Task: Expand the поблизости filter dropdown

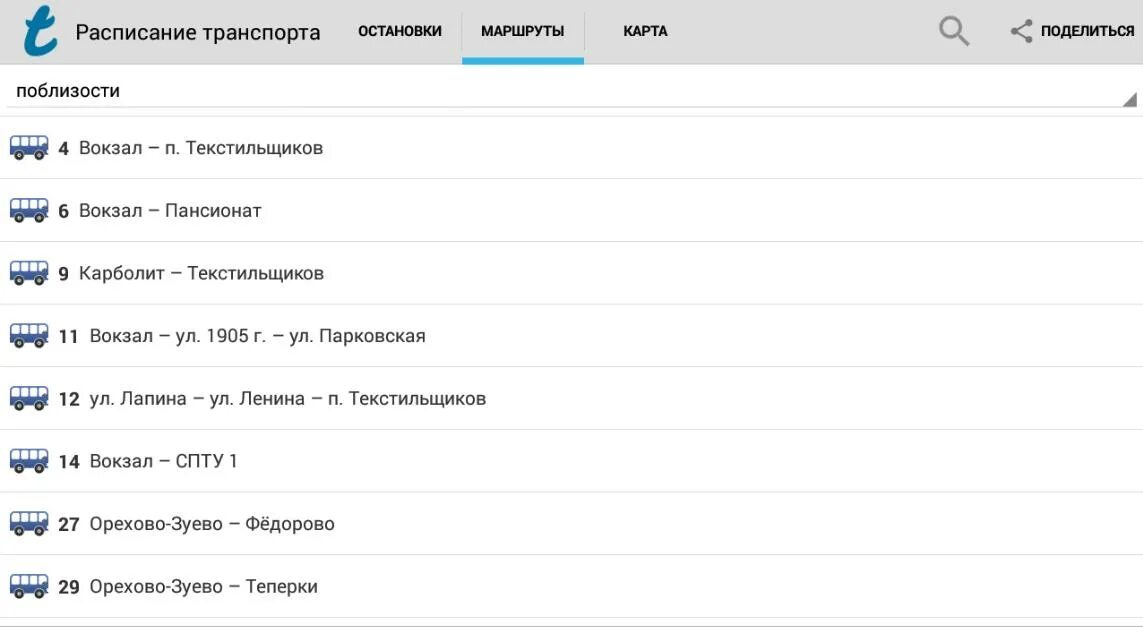Action: click(572, 91)
